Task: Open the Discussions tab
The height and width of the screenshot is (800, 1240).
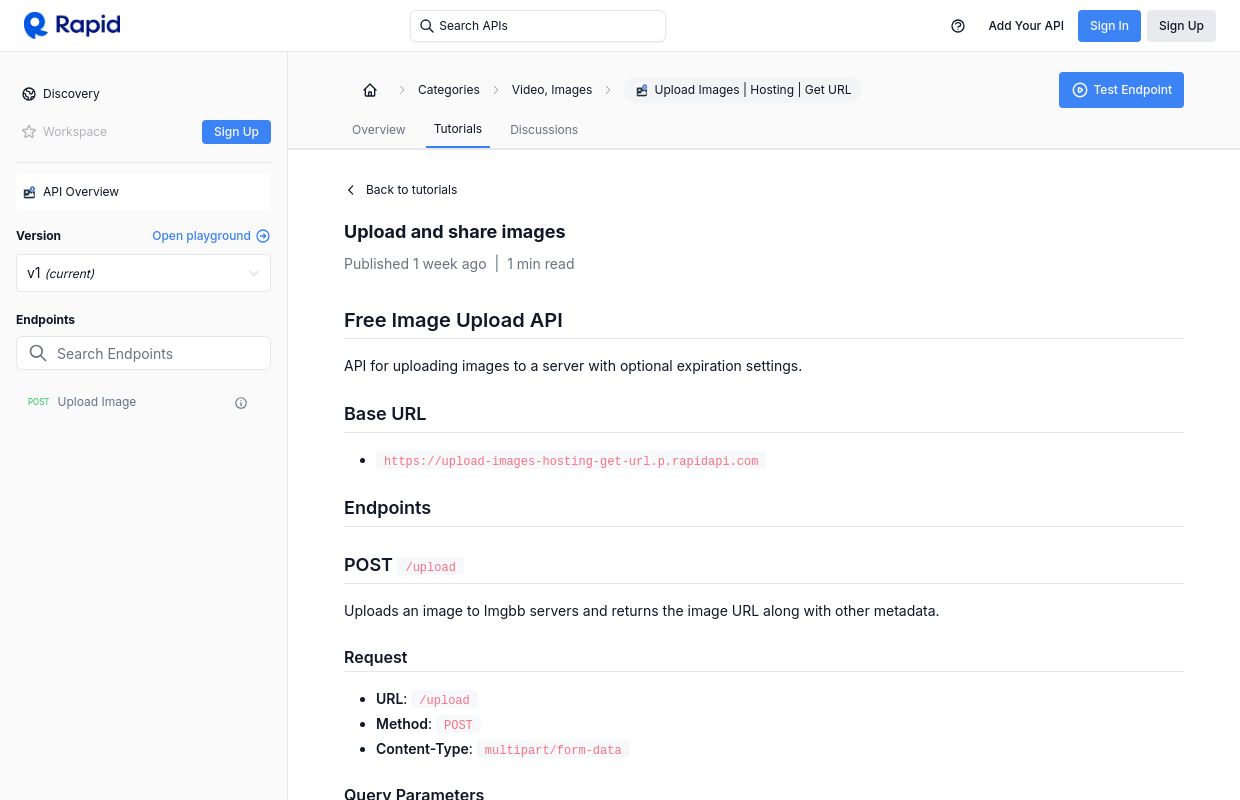Action: click(x=544, y=130)
